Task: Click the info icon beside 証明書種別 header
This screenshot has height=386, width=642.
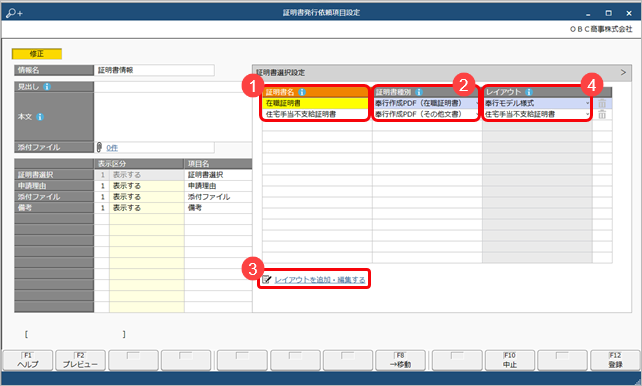Action: [418, 92]
